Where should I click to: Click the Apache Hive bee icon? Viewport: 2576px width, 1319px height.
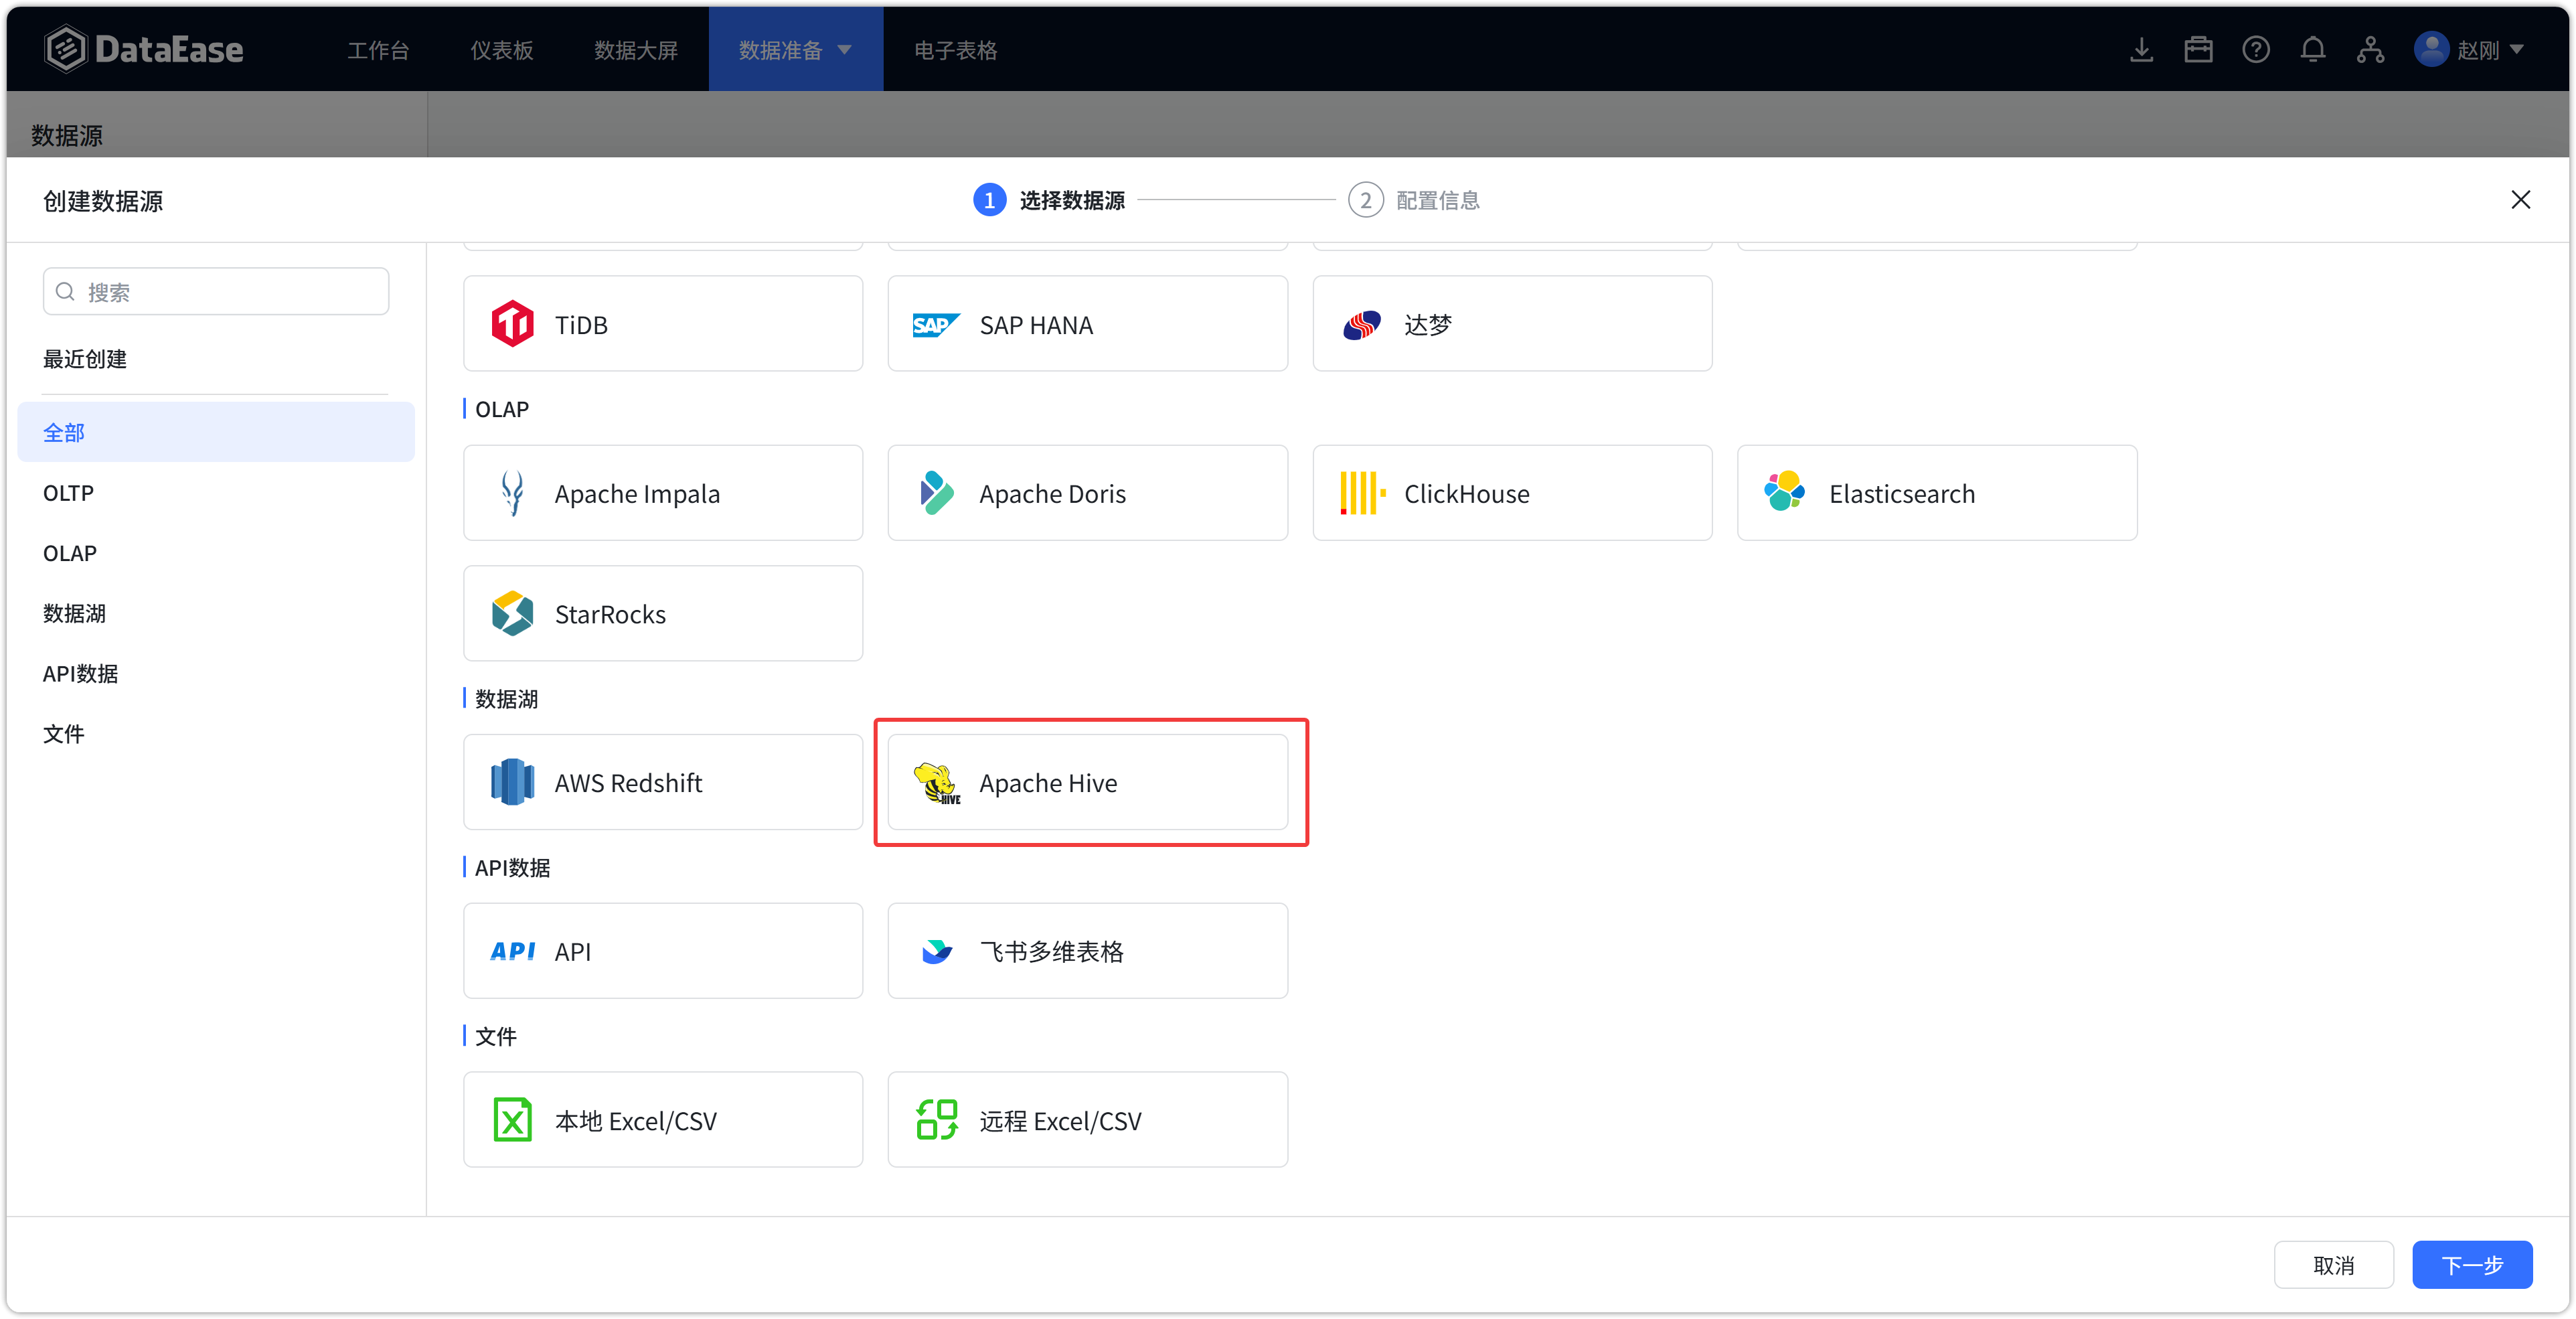point(937,783)
